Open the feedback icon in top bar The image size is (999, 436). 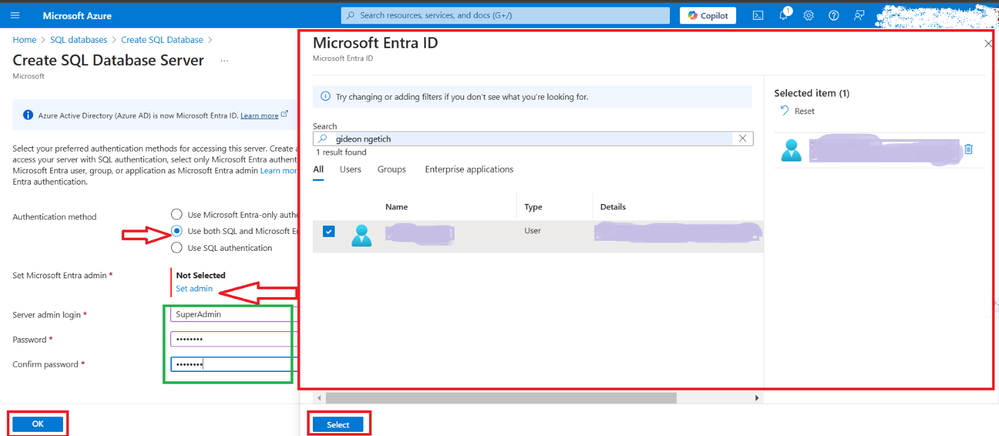point(859,15)
